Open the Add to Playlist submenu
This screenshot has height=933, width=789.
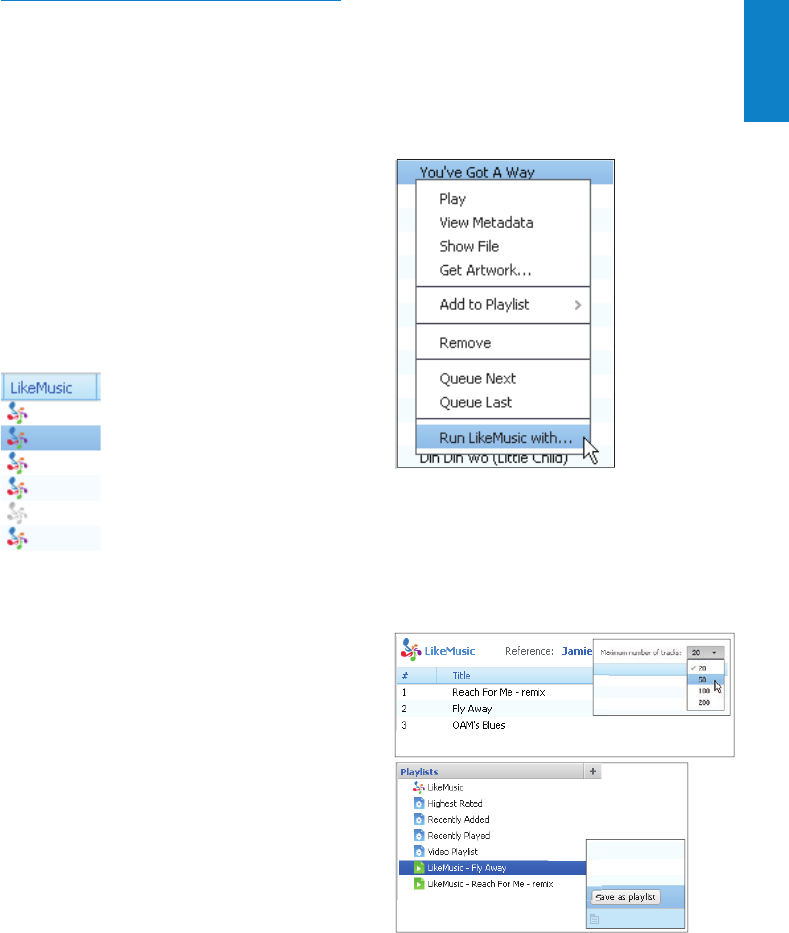(503, 305)
